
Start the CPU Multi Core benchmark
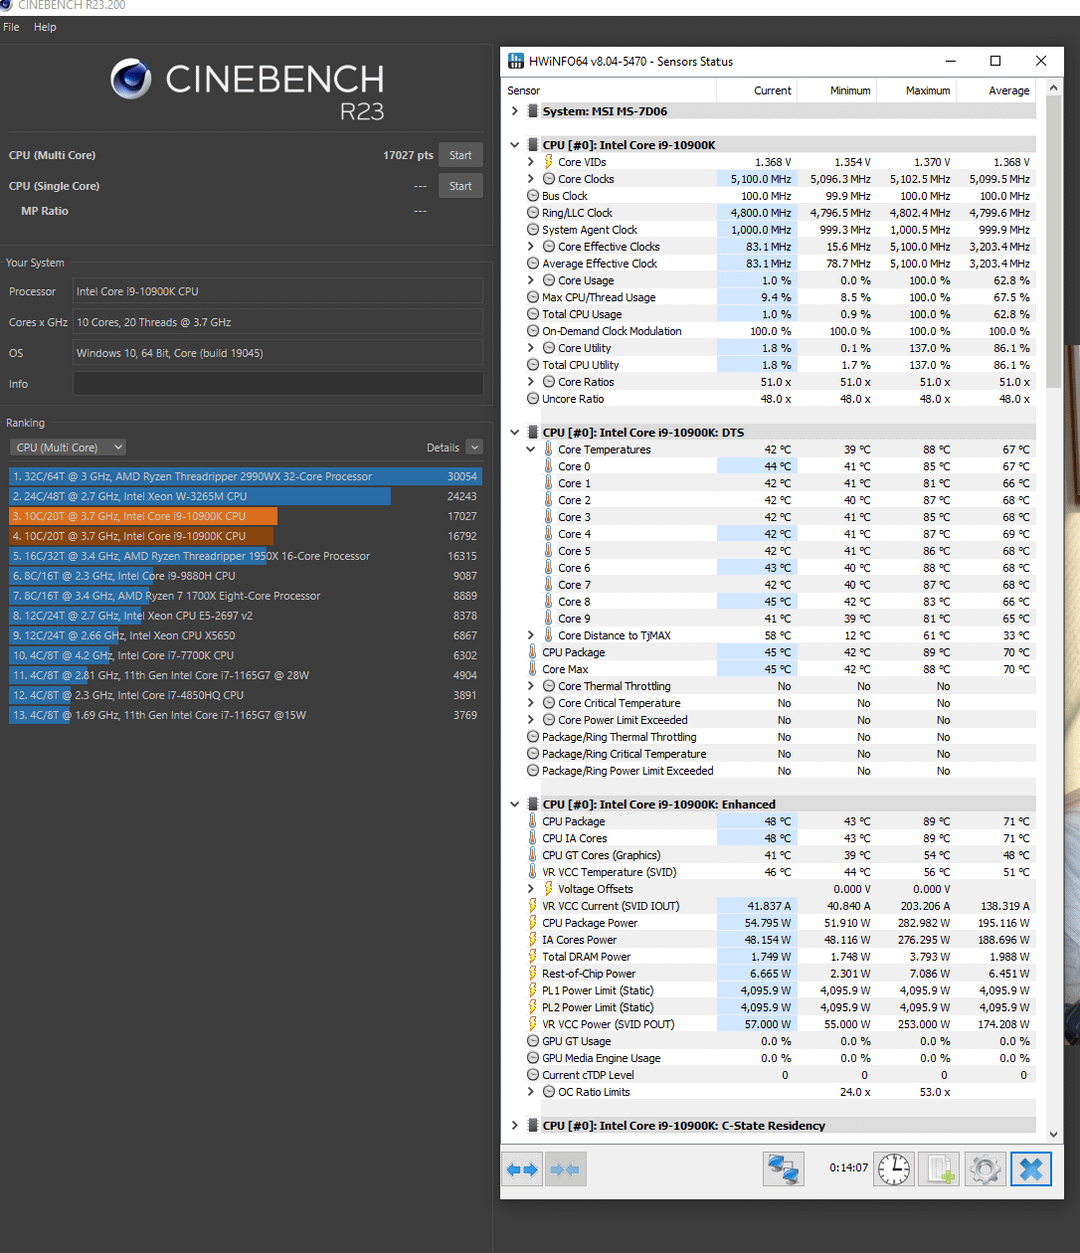point(461,155)
